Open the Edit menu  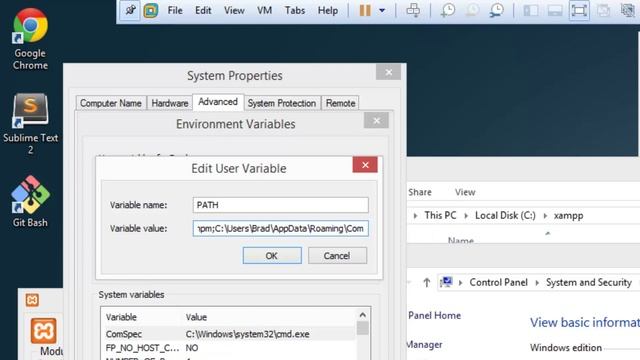(203, 11)
